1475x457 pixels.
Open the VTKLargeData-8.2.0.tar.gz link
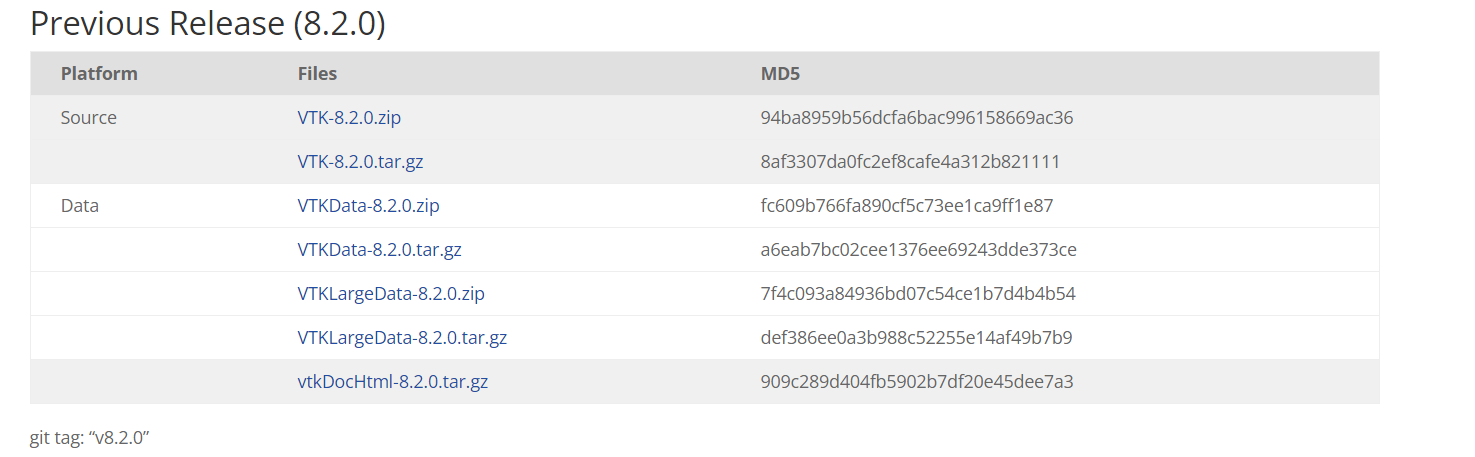(402, 338)
